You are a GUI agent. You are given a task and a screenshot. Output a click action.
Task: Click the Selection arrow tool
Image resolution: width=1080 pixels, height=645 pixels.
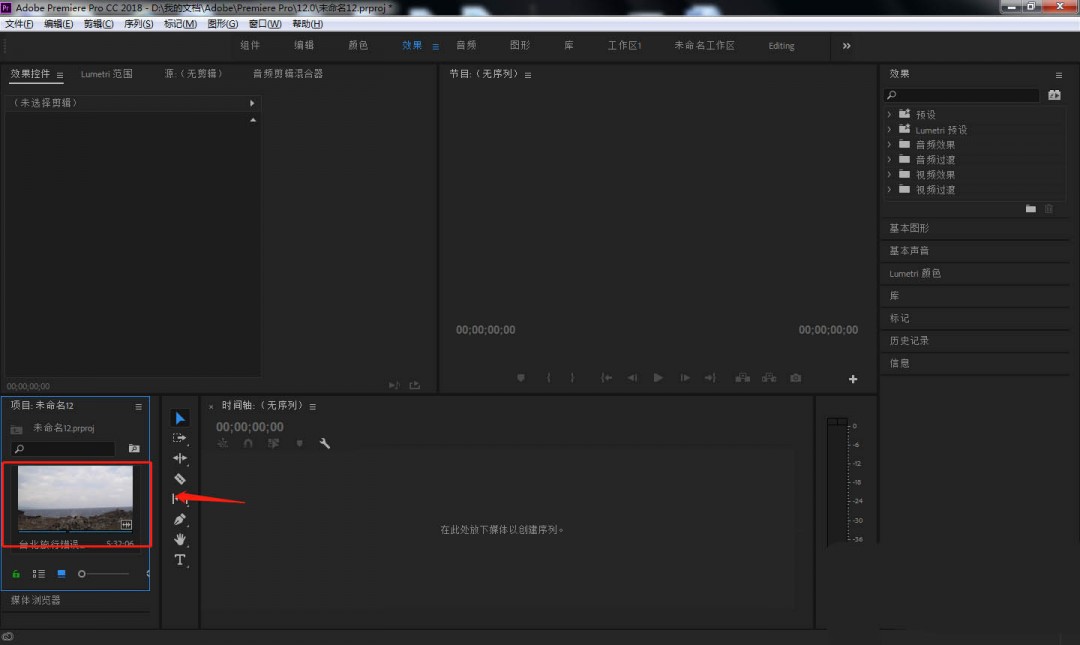[180, 418]
